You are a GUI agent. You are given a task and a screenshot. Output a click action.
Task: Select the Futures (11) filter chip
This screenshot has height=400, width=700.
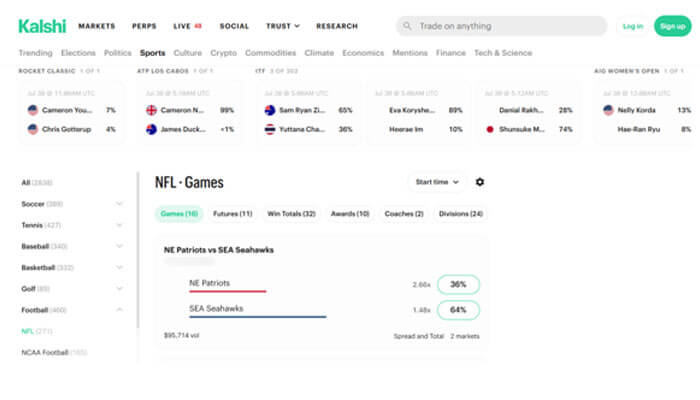pyautogui.click(x=233, y=214)
